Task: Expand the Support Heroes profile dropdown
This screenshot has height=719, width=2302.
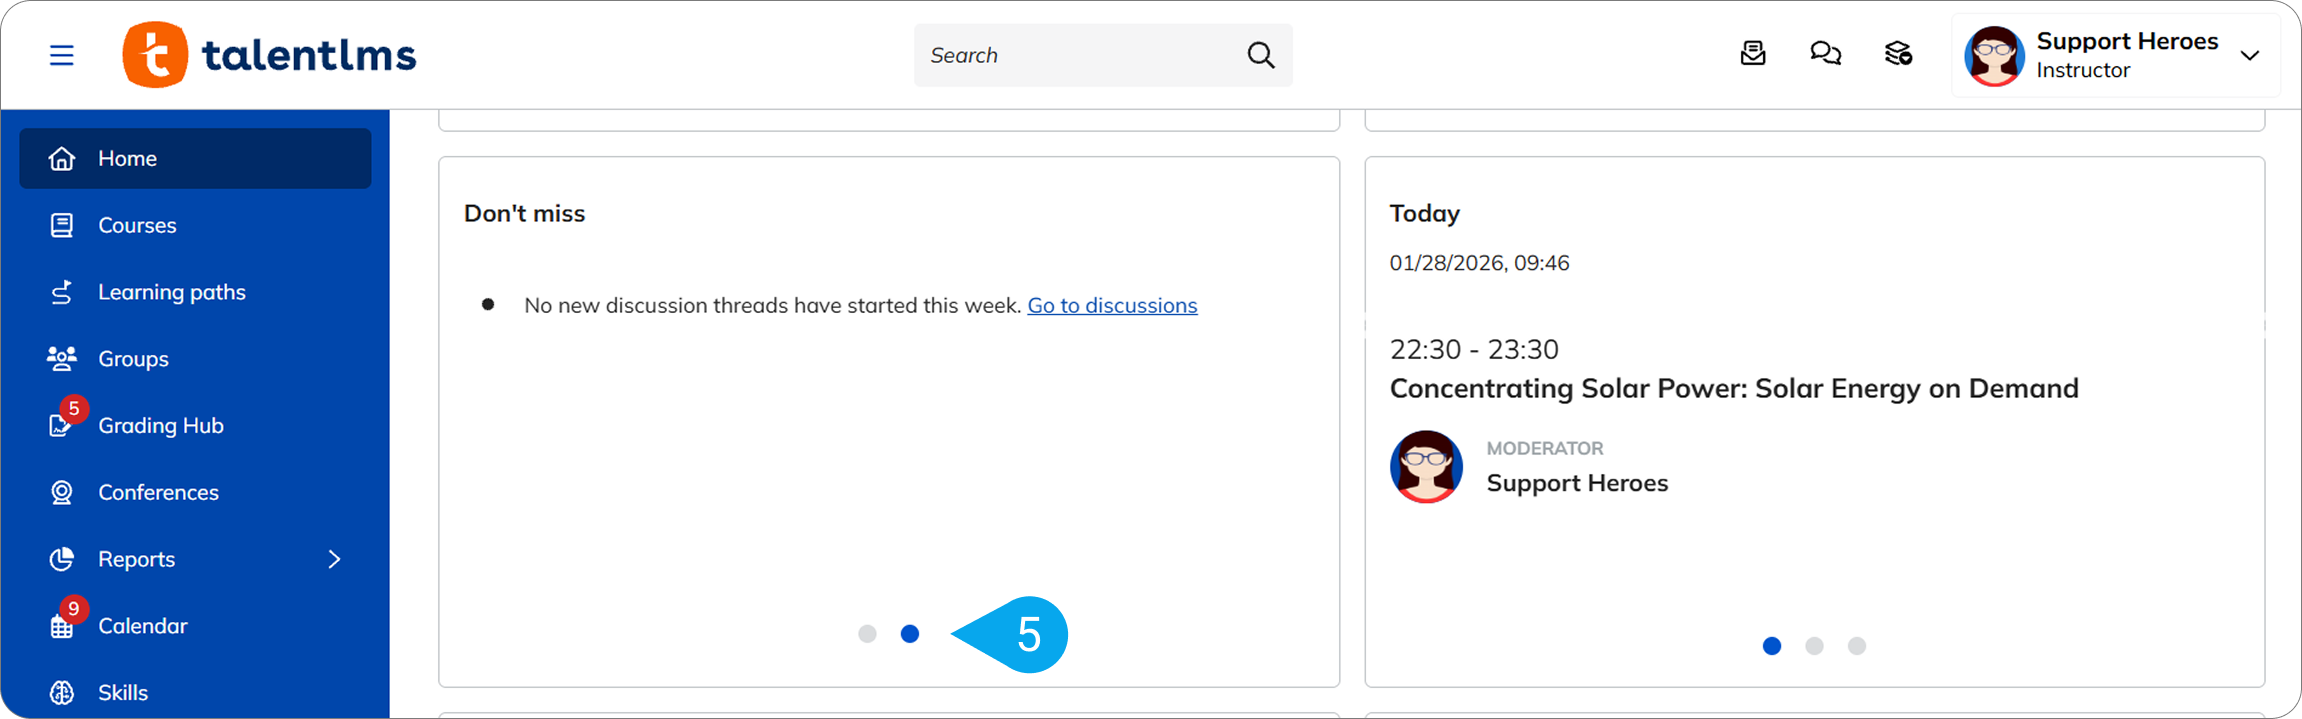Action: [2249, 55]
